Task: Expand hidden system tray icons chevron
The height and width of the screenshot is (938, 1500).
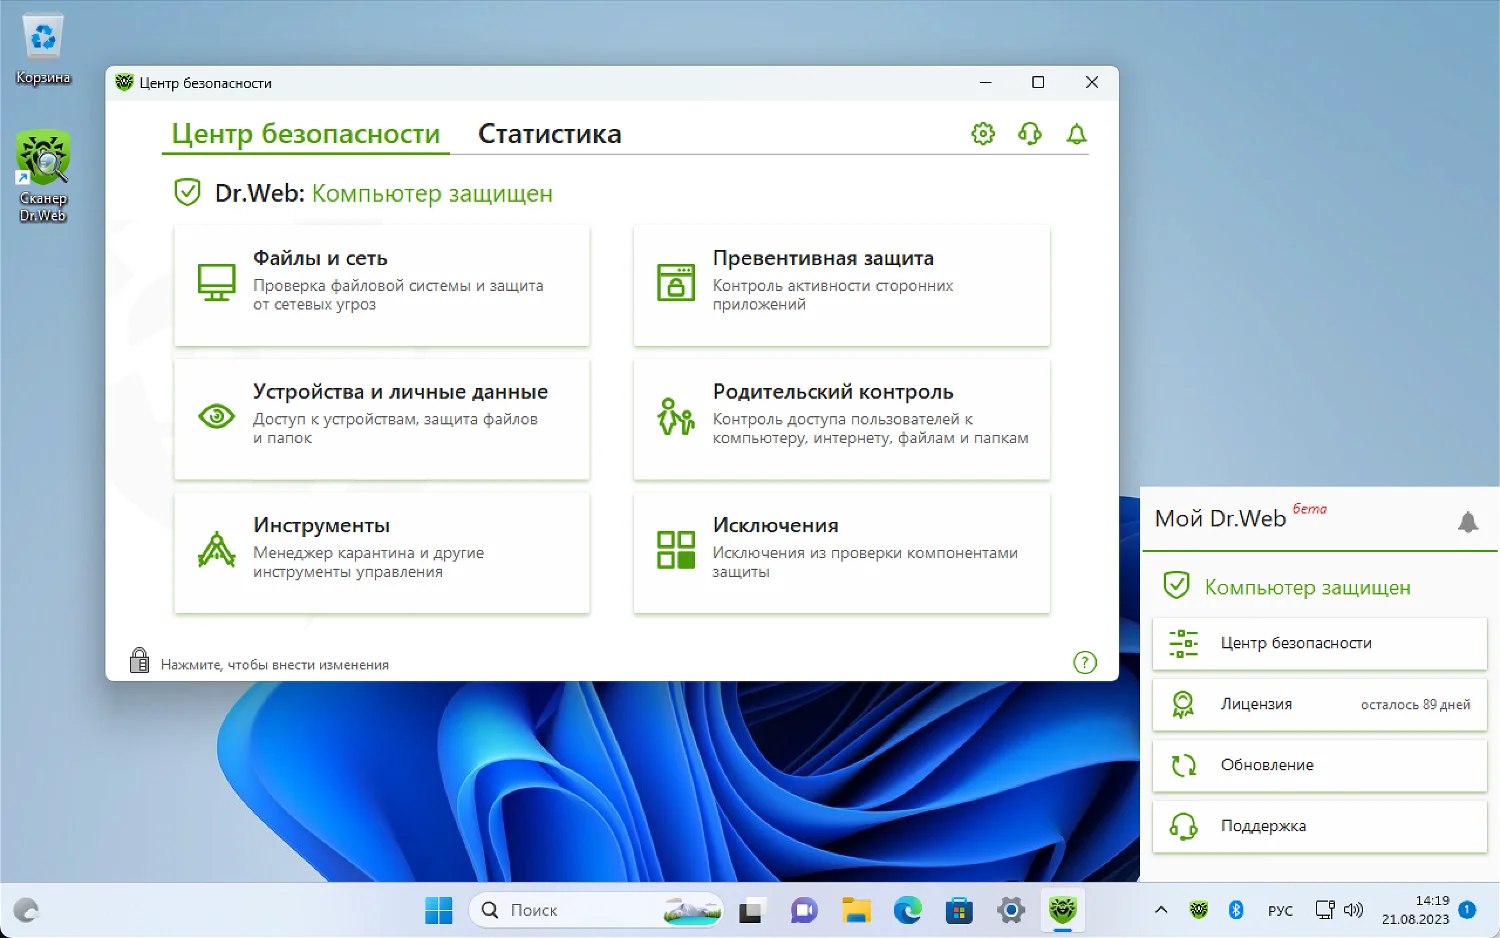Action: [x=1161, y=910]
